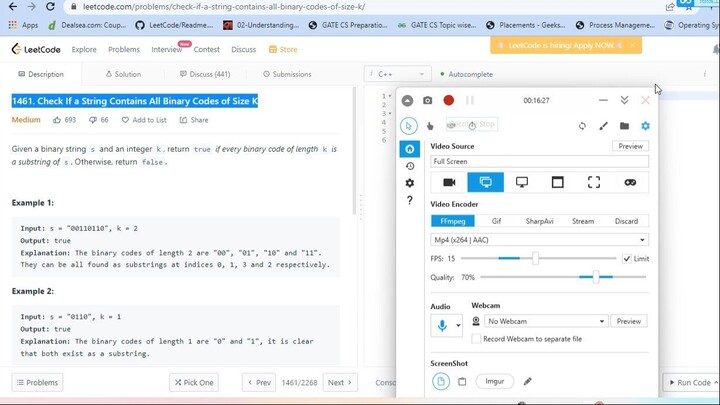Click the Imgur screenshot button
This screenshot has width=720, height=405.
(495, 381)
